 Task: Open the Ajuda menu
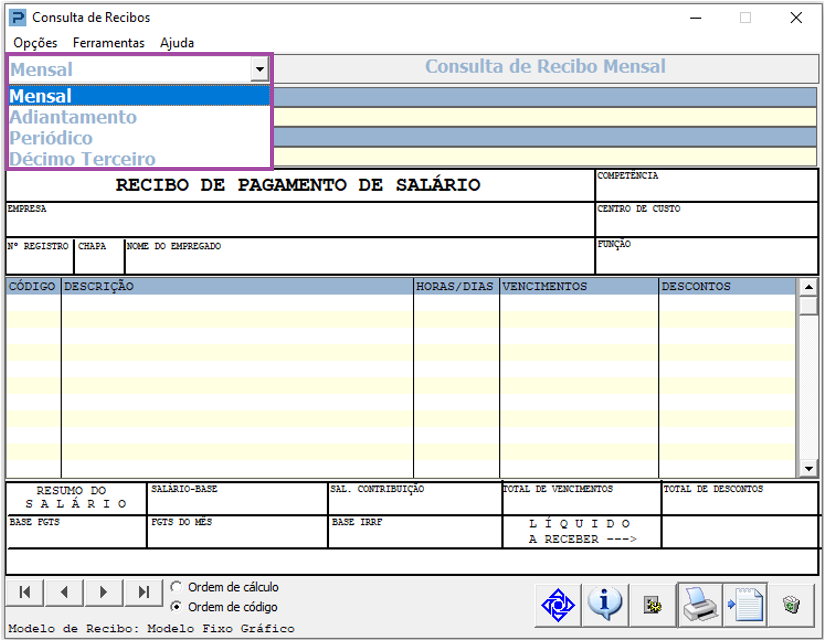pos(177,43)
